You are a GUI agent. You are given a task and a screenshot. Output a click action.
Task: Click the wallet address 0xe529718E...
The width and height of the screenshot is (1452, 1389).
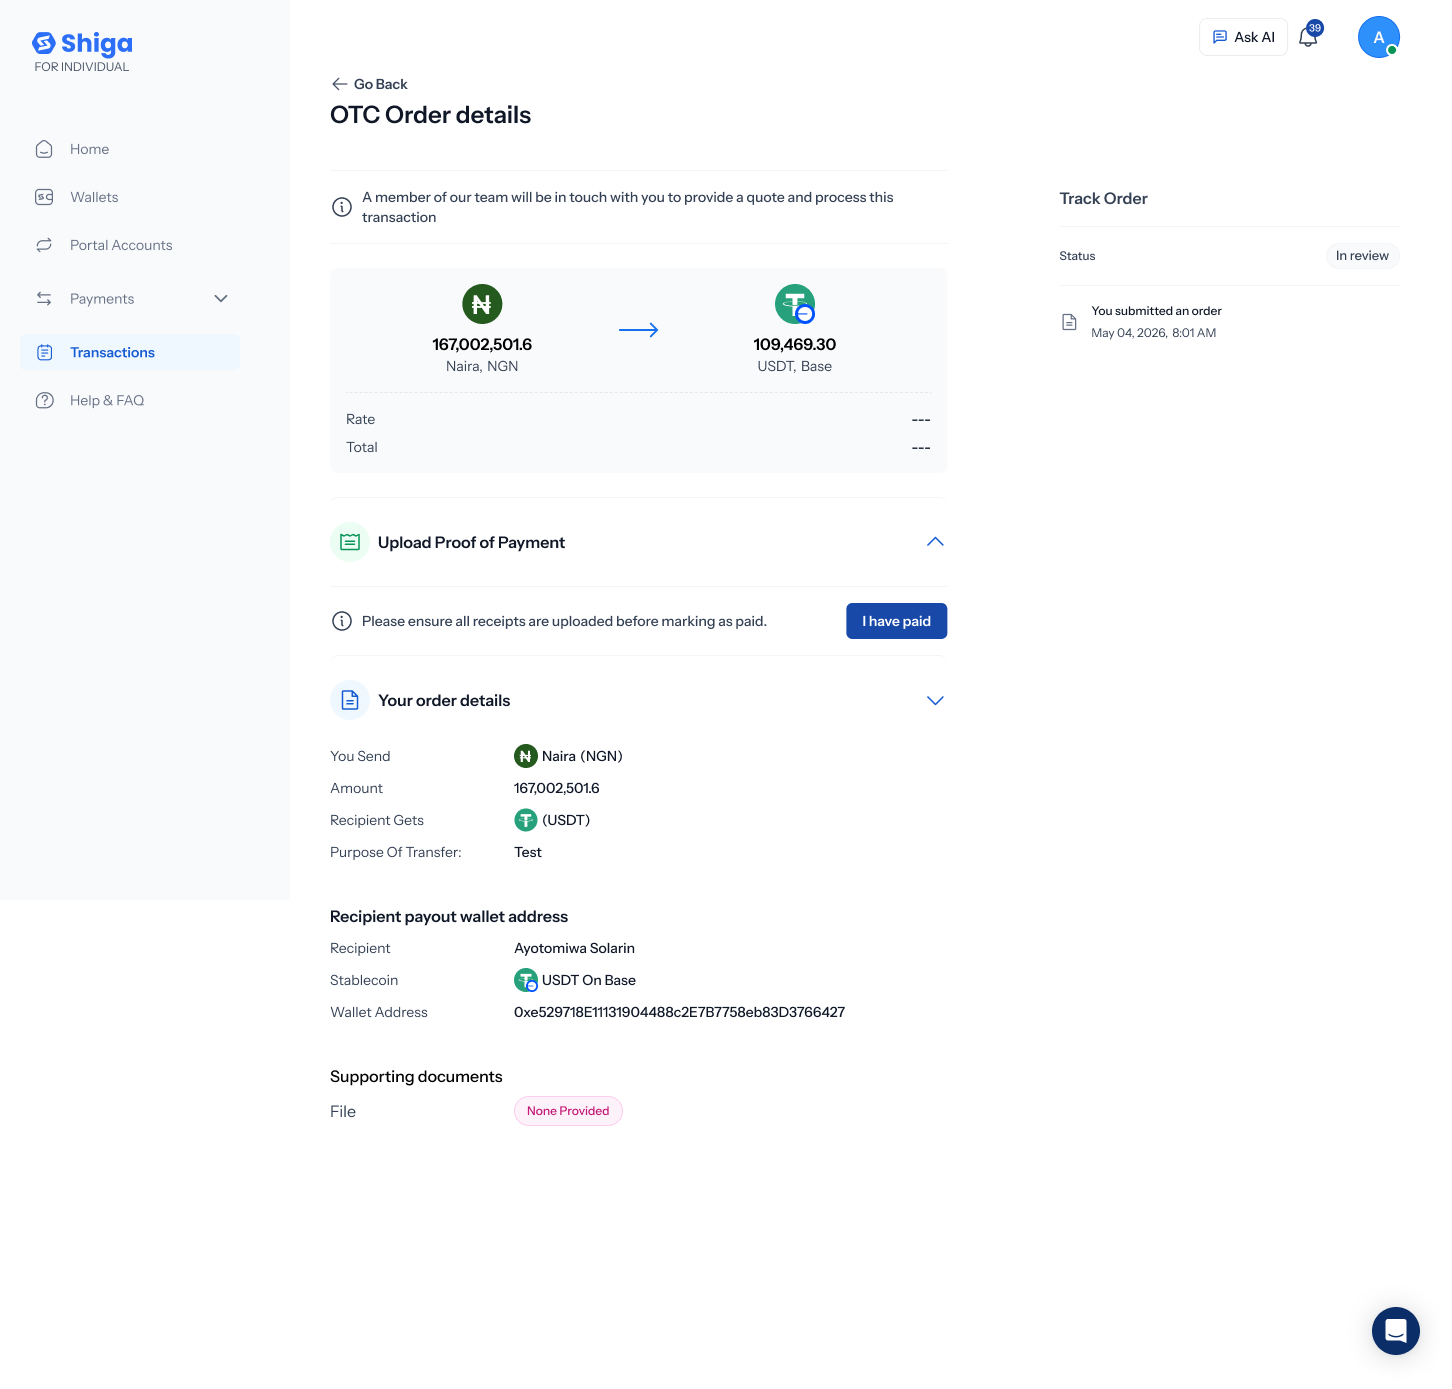coord(679,1012)
